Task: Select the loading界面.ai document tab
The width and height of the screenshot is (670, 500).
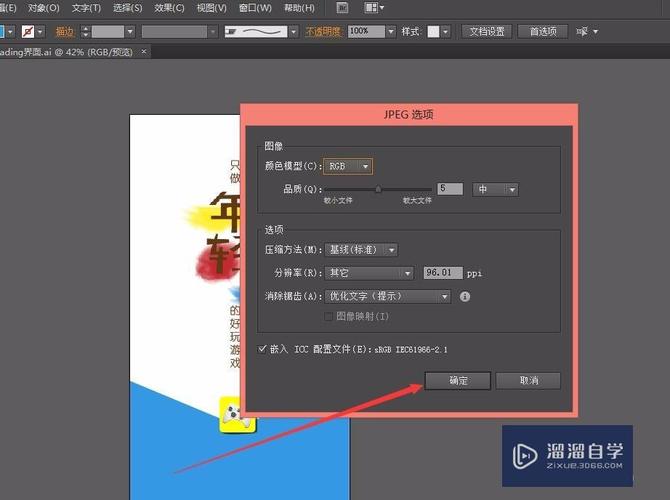Action: 66,52
